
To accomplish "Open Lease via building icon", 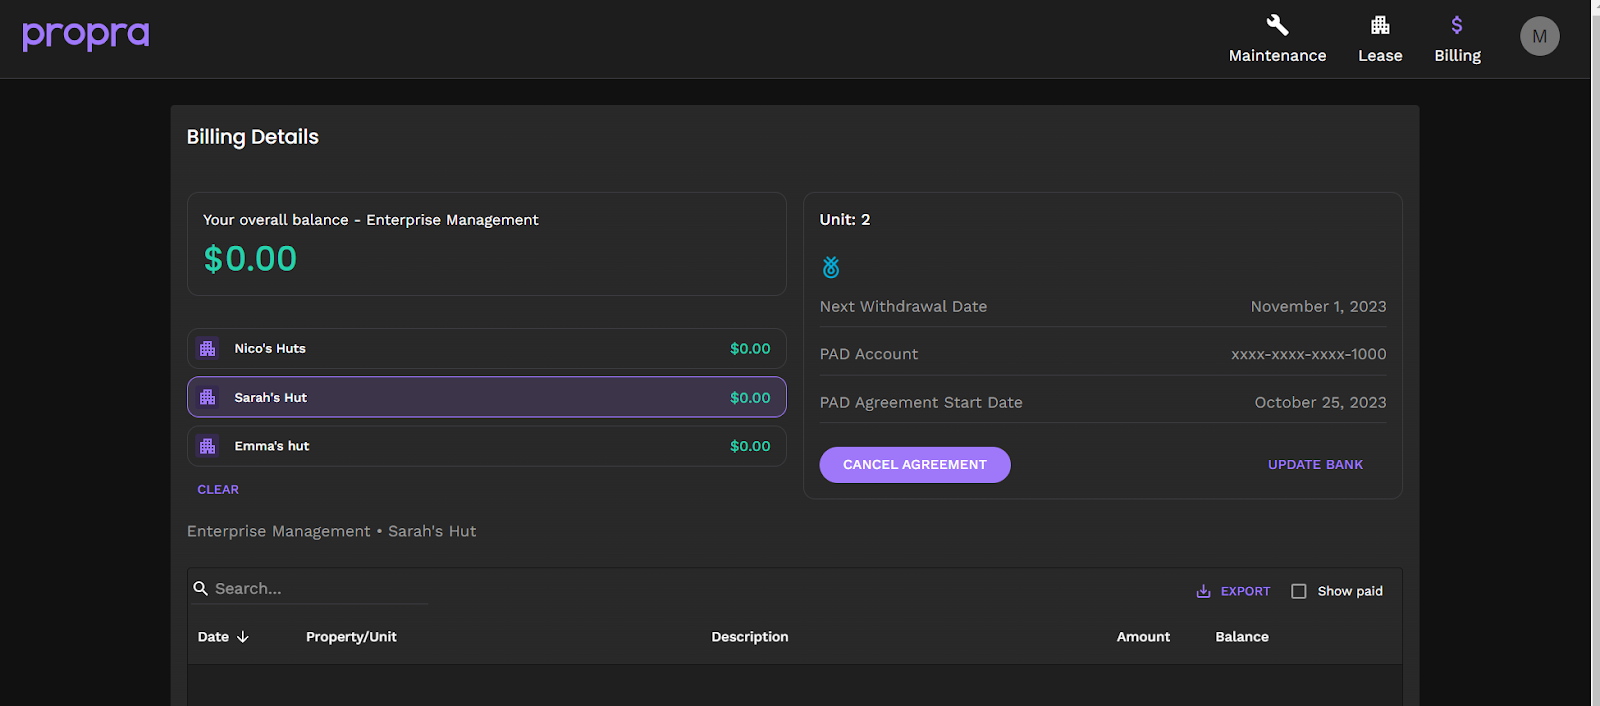I will click(x=1380, y=25).
